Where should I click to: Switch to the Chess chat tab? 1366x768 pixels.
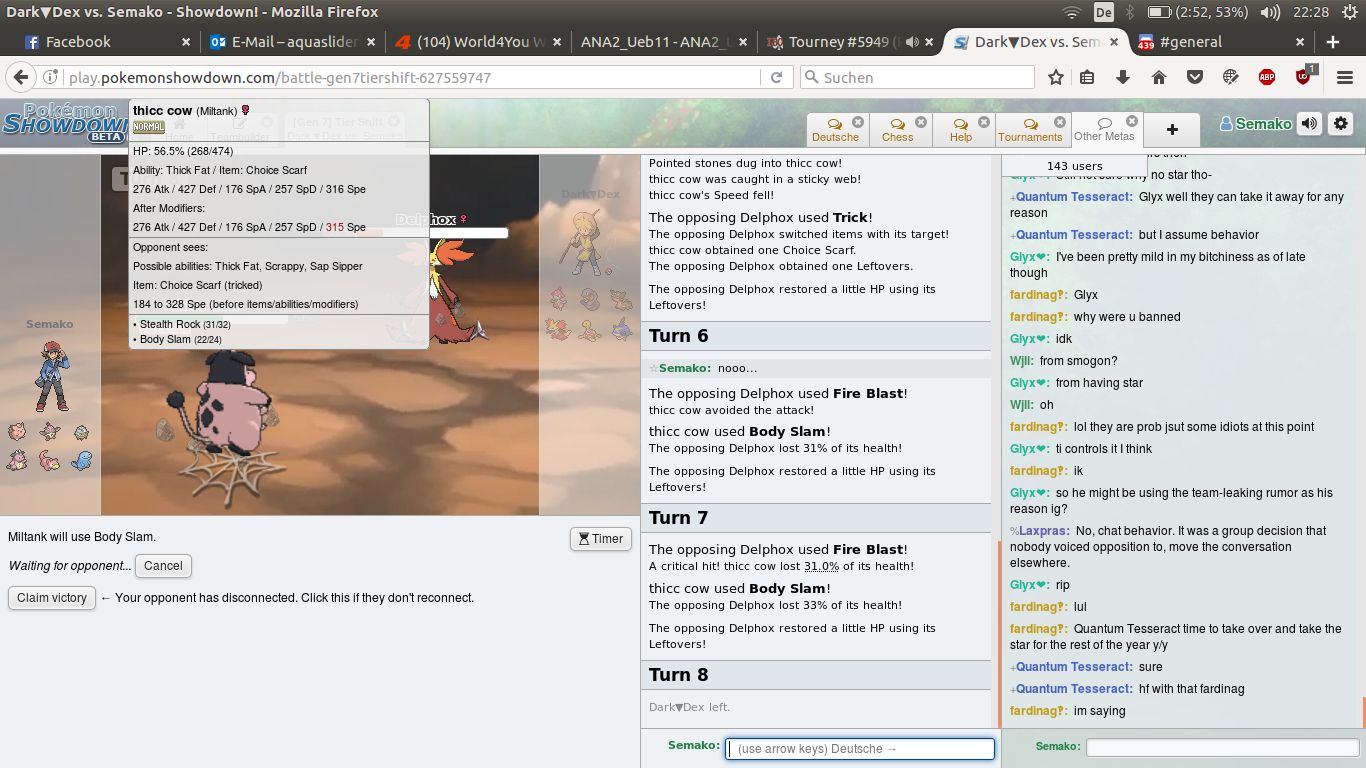point(897,130)
